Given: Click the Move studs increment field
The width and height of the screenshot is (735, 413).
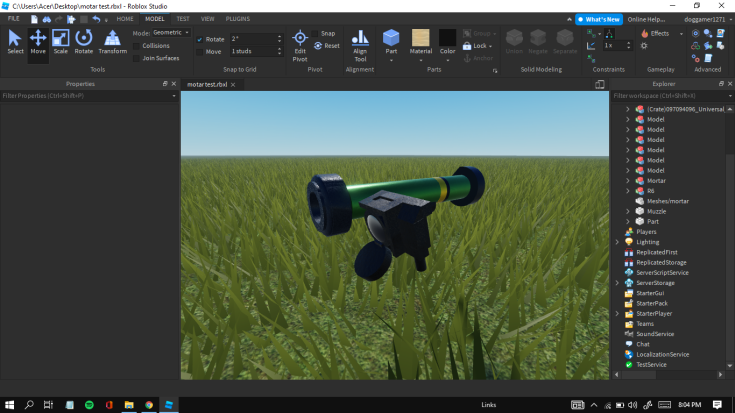Looking at the screenshot, I should coord(256,52).
